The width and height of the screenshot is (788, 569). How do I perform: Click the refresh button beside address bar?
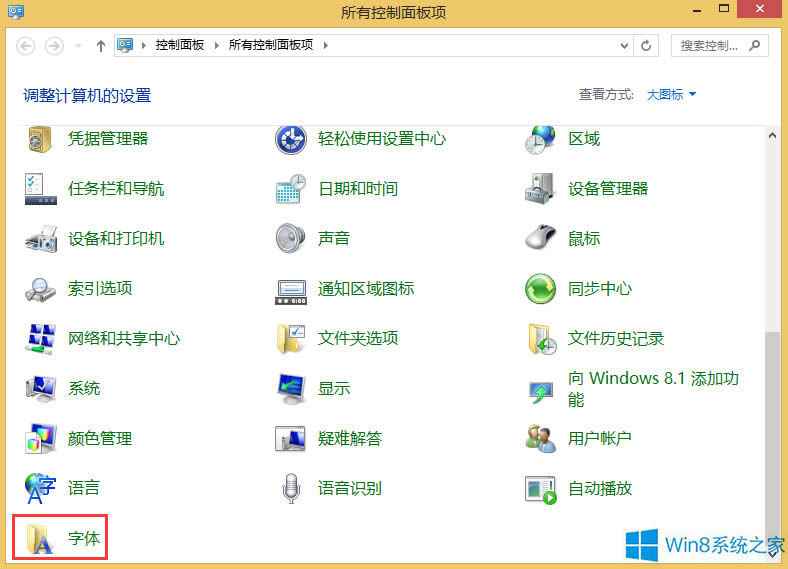pos(646,45)
